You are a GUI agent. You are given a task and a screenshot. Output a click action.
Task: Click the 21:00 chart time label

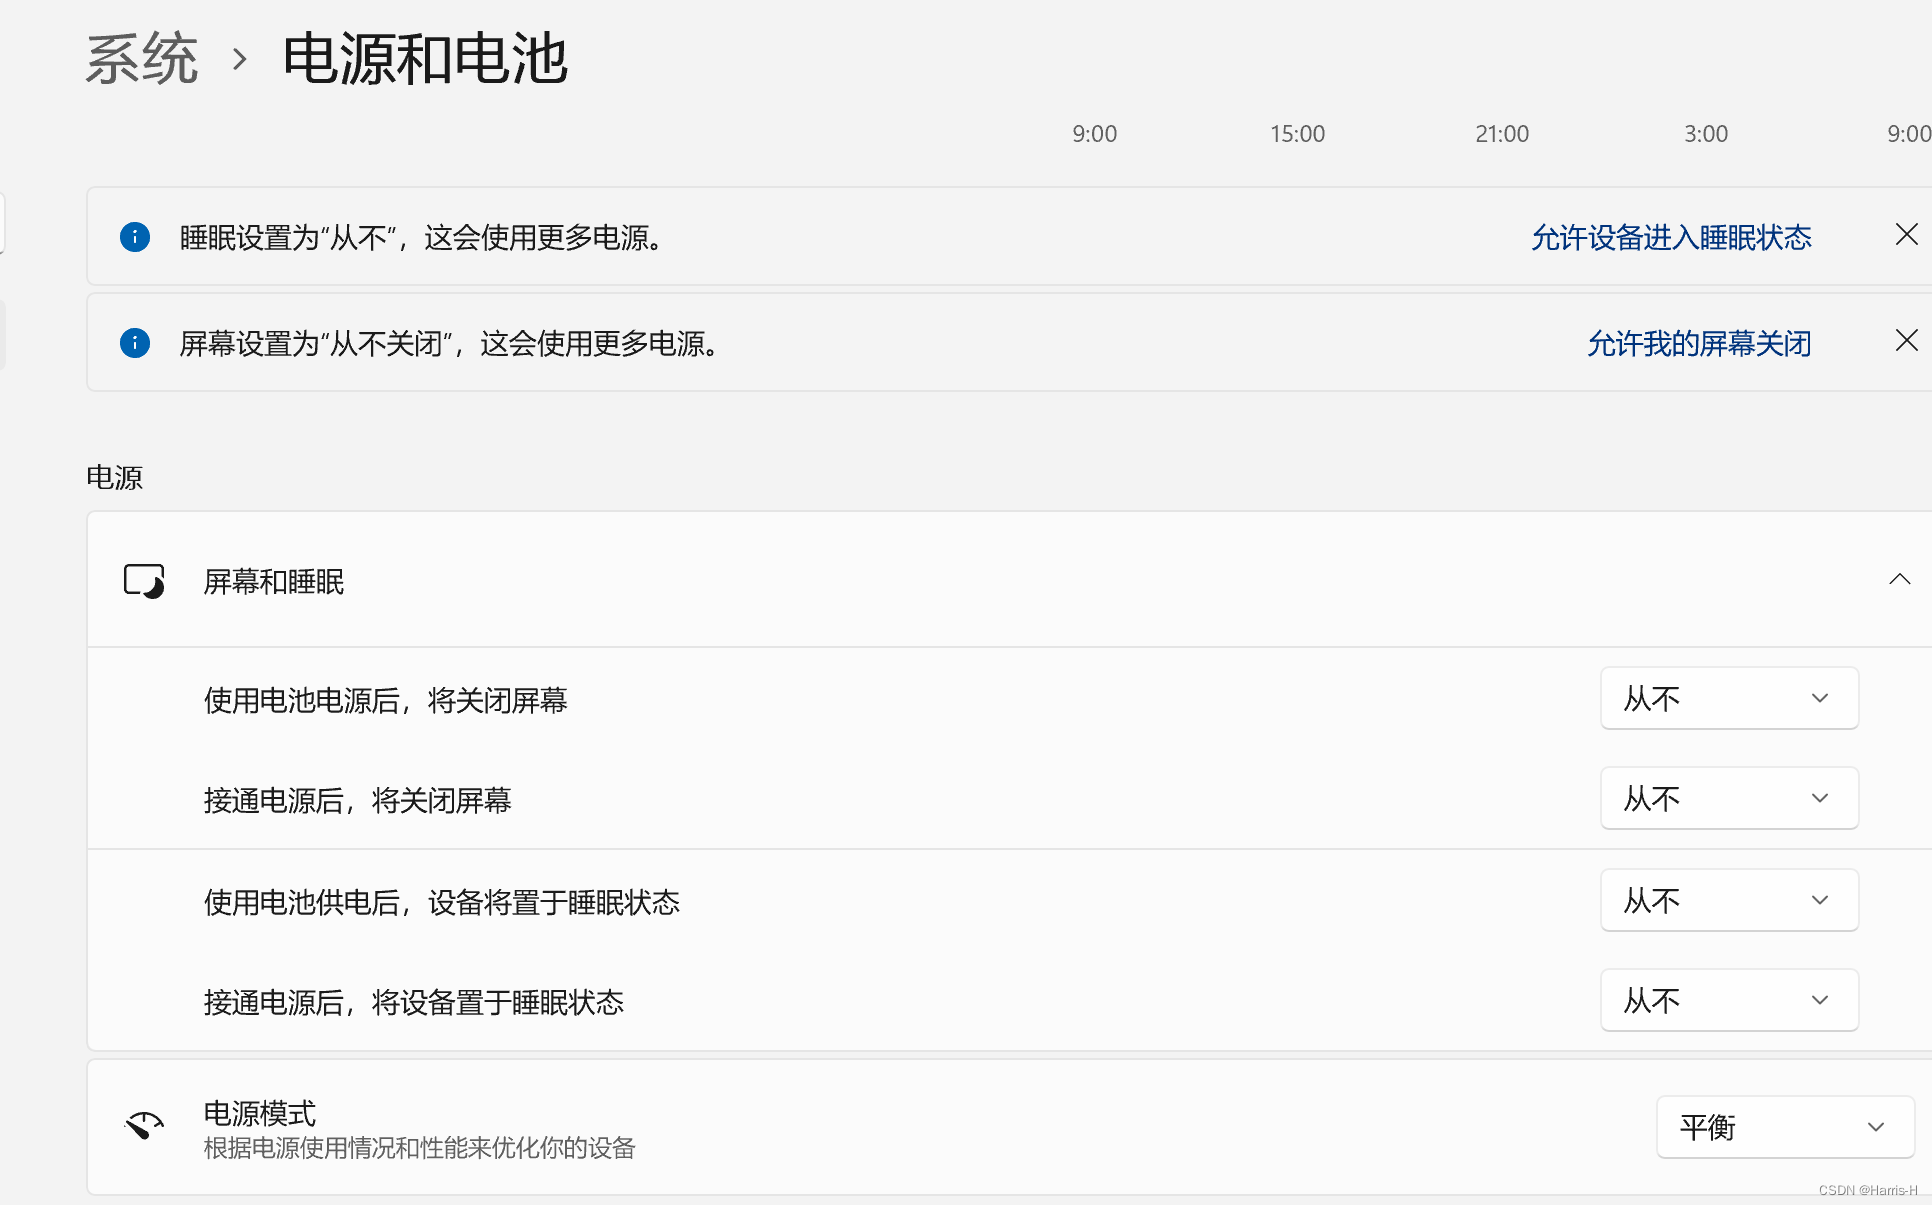pos(1501,134)
